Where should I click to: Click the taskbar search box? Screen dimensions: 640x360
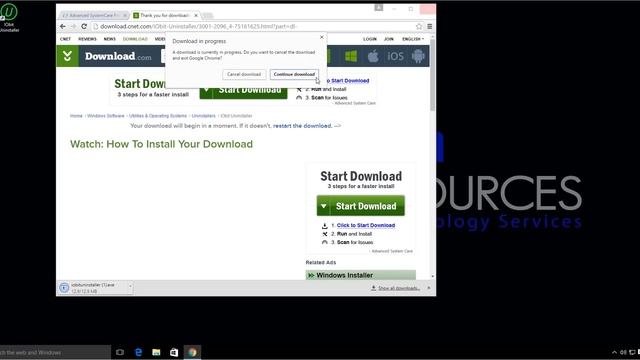55,352
